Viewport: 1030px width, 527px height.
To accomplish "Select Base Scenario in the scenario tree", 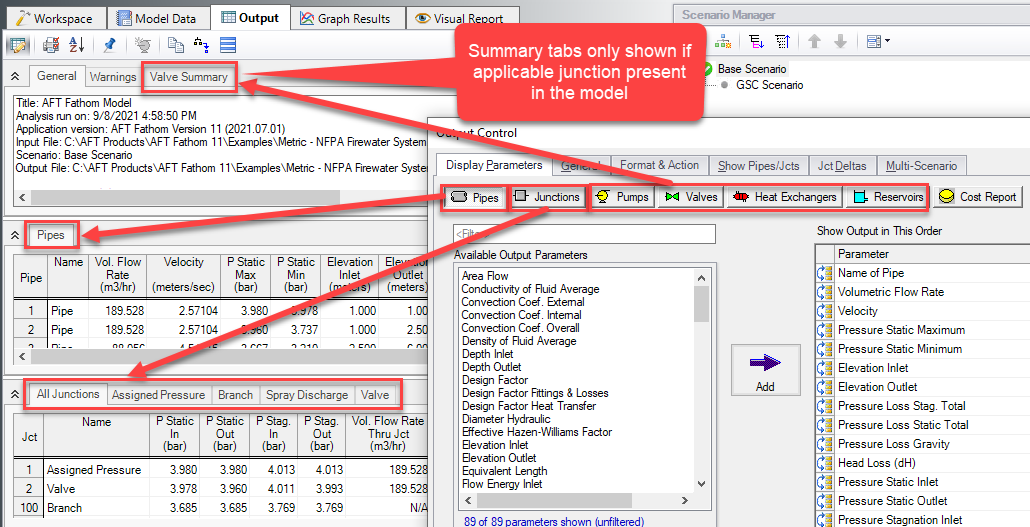I will pos(751,68).
